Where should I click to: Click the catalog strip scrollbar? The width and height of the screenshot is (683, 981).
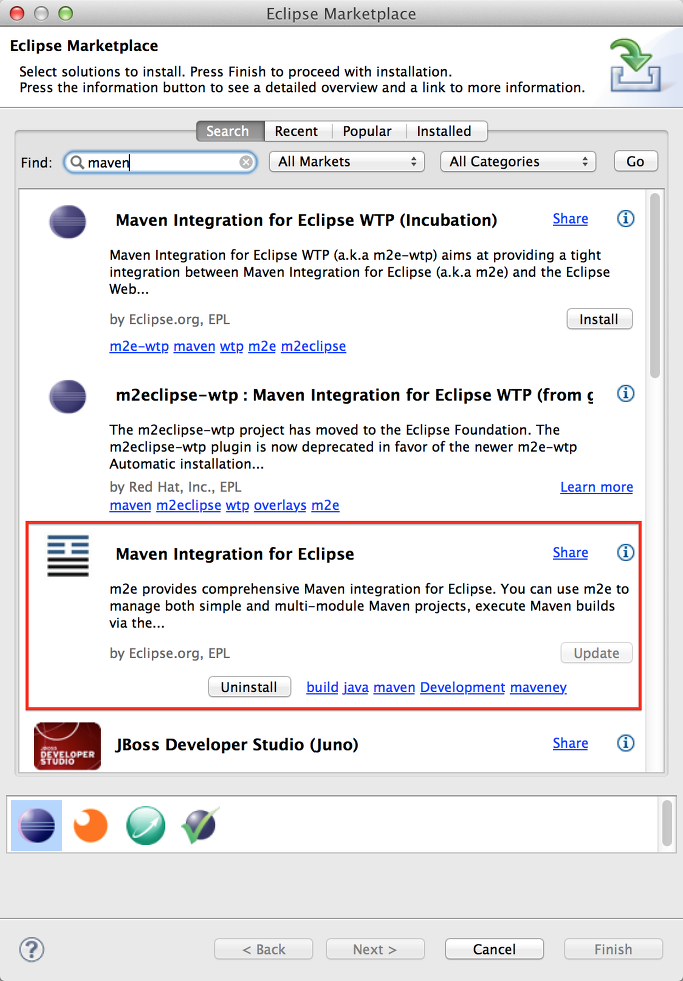667,822
